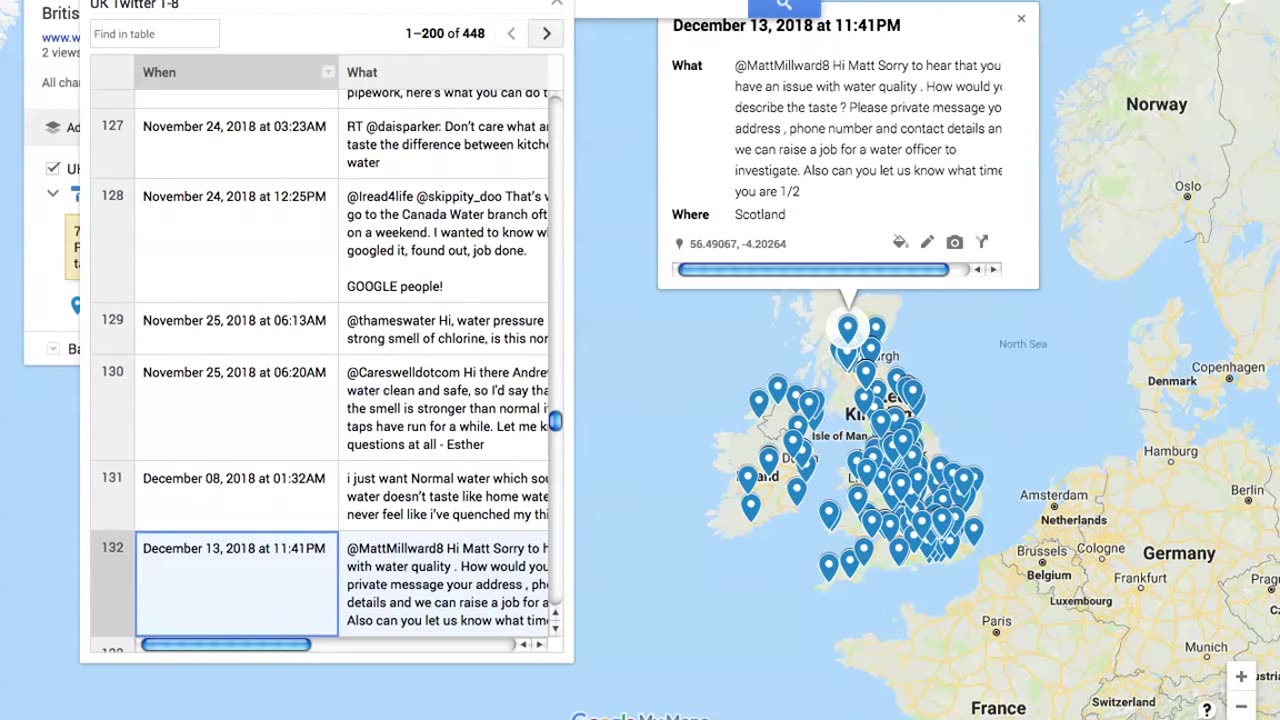Screen dimensions: 1280x720
Task: Click table vertical scroll-up arrow
Action: 555,613
